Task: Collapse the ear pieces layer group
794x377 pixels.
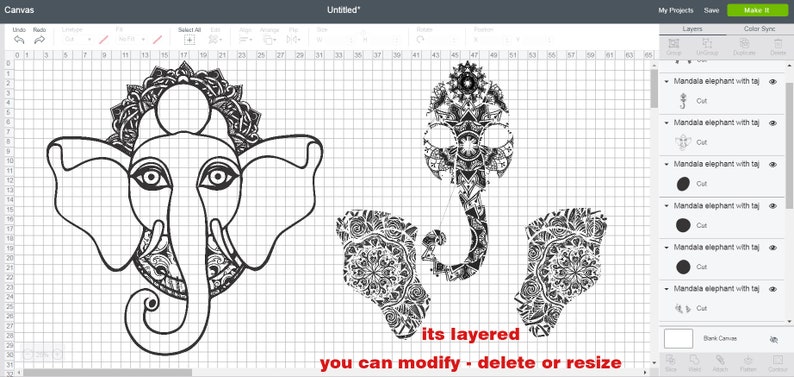Action: (x=667, y=289)
